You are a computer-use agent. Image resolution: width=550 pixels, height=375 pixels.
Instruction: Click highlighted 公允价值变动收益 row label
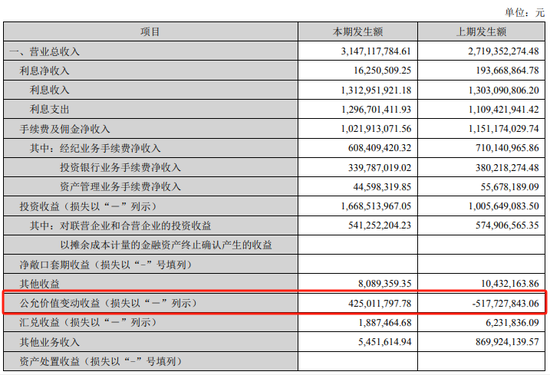click(108, 303)
